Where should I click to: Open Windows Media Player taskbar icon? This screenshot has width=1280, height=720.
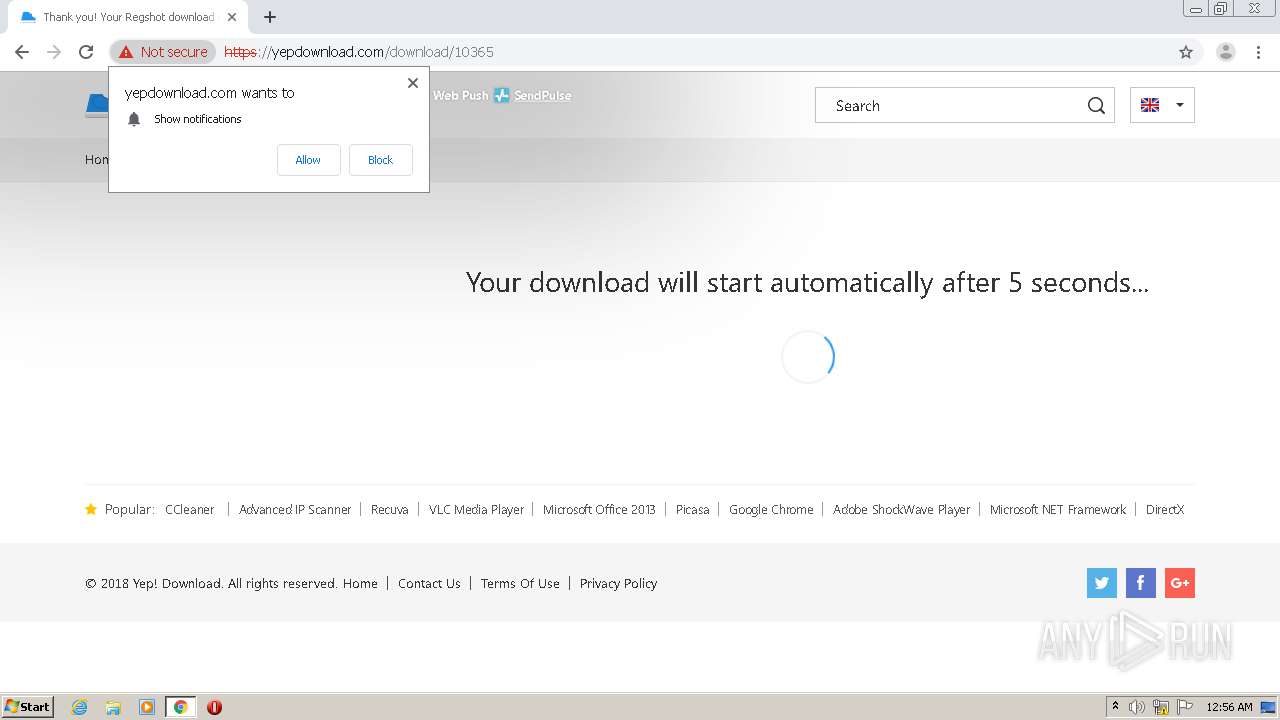click(147, 707)
